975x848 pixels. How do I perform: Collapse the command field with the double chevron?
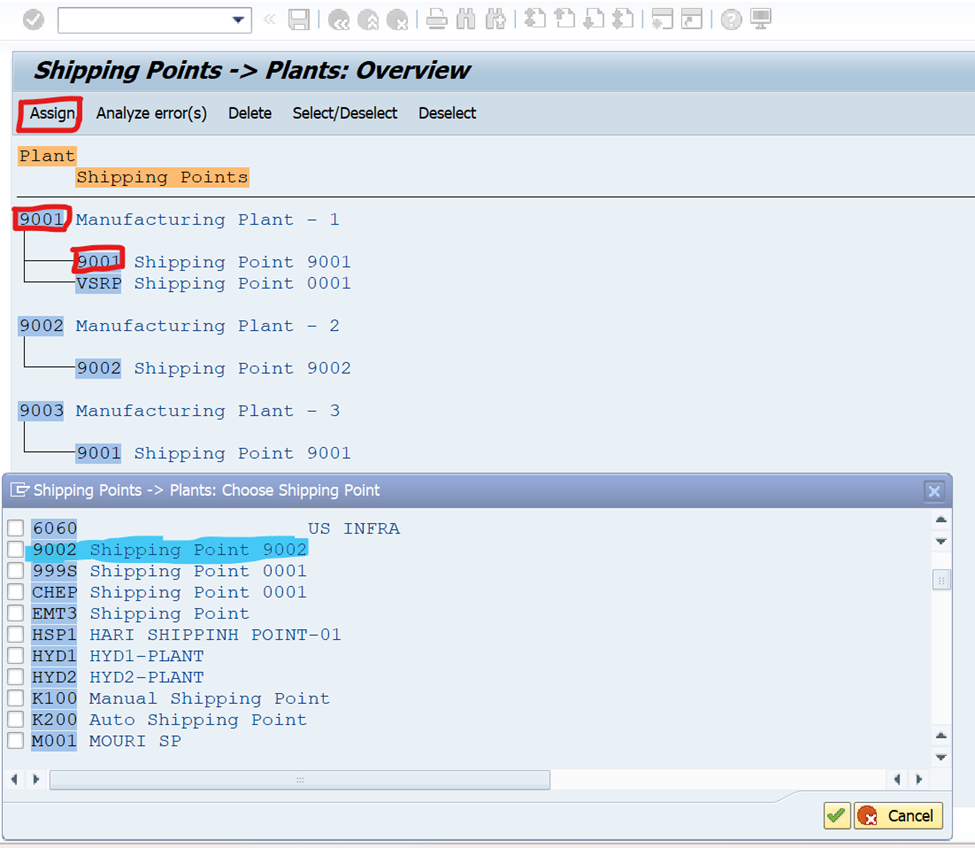pos(269,19)
